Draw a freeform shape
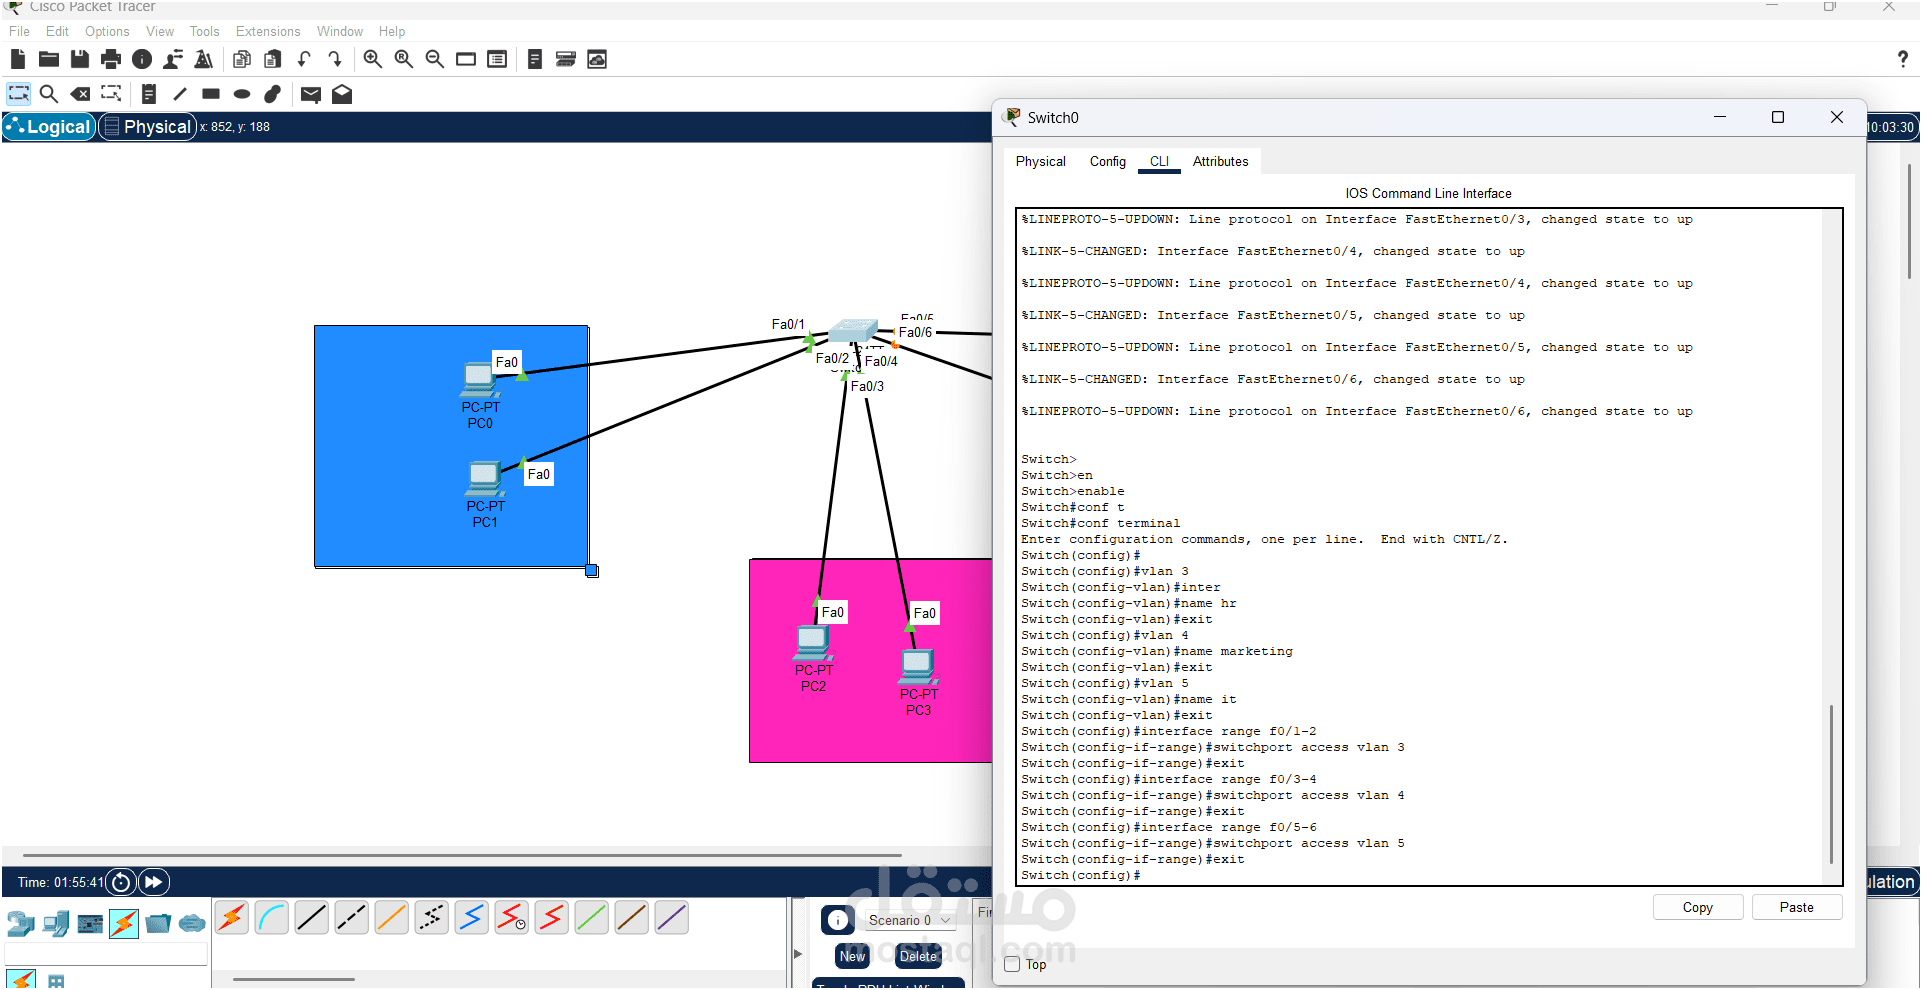Viewport: 1922px width, 990px height. (x=273, y=95)
